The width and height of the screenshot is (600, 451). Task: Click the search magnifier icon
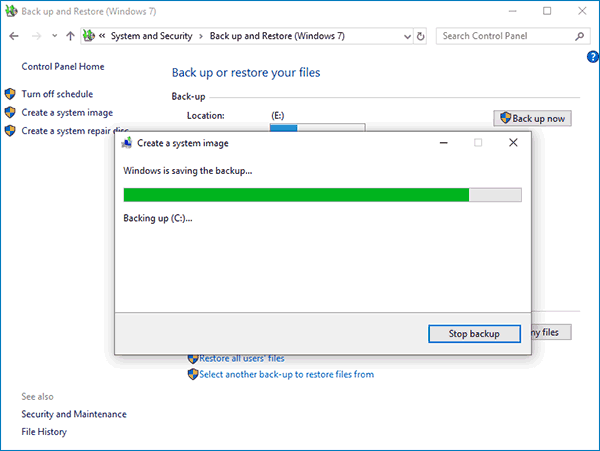pyautogui.click(x=579, y=36)
